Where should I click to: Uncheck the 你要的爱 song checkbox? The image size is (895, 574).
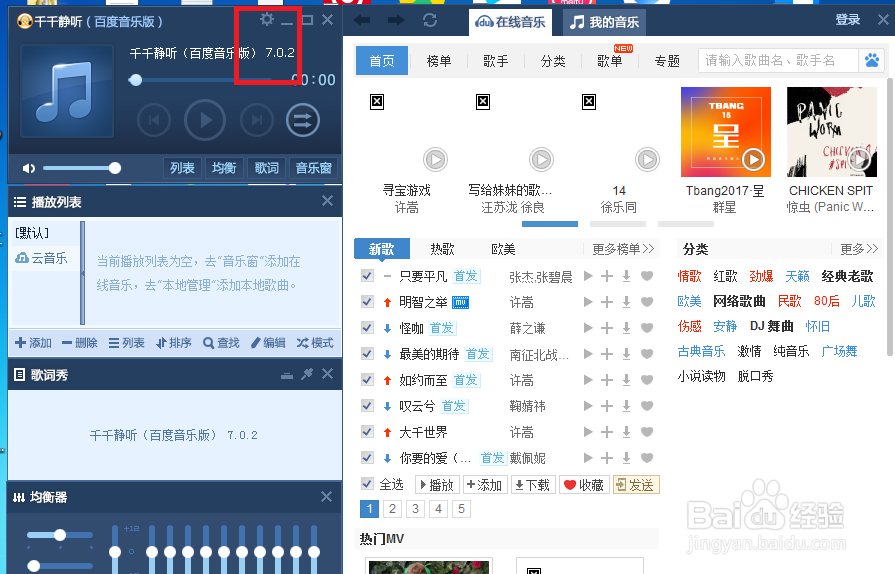click(x=367, y=458)
